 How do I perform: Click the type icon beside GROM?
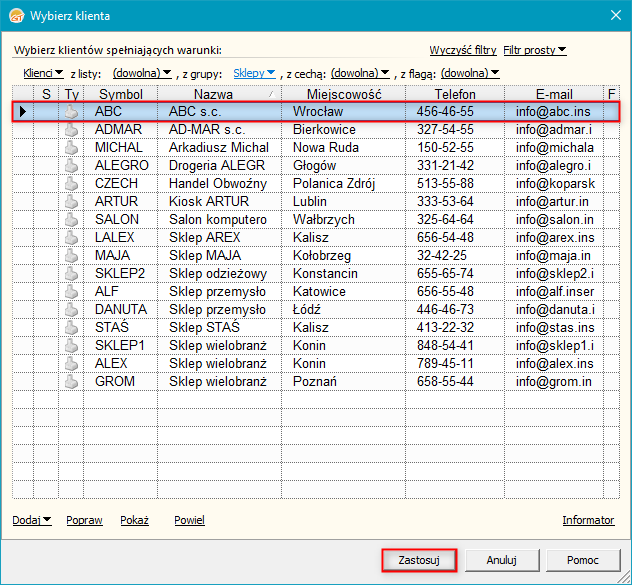coord(71,382)
